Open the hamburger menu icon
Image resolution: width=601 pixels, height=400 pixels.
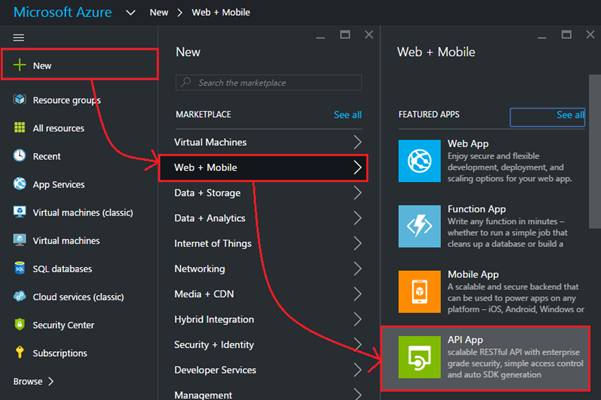point(18,38)
